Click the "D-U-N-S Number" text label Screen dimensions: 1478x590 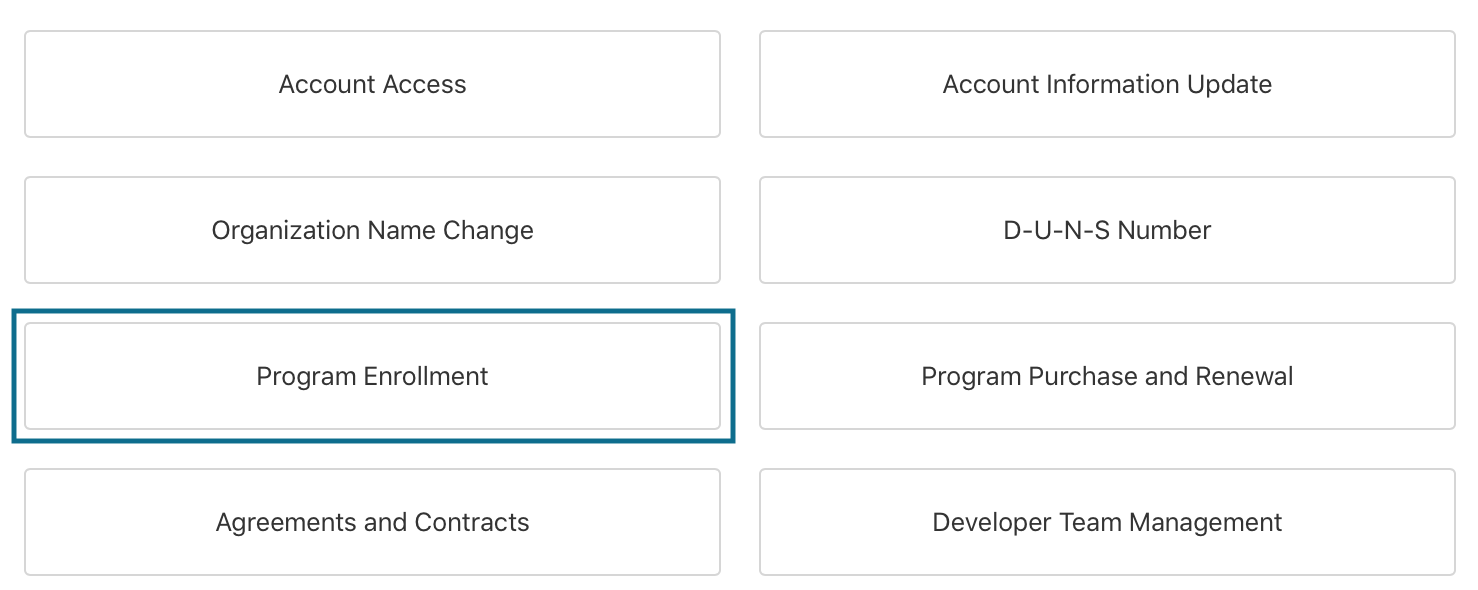(1107, 230)
